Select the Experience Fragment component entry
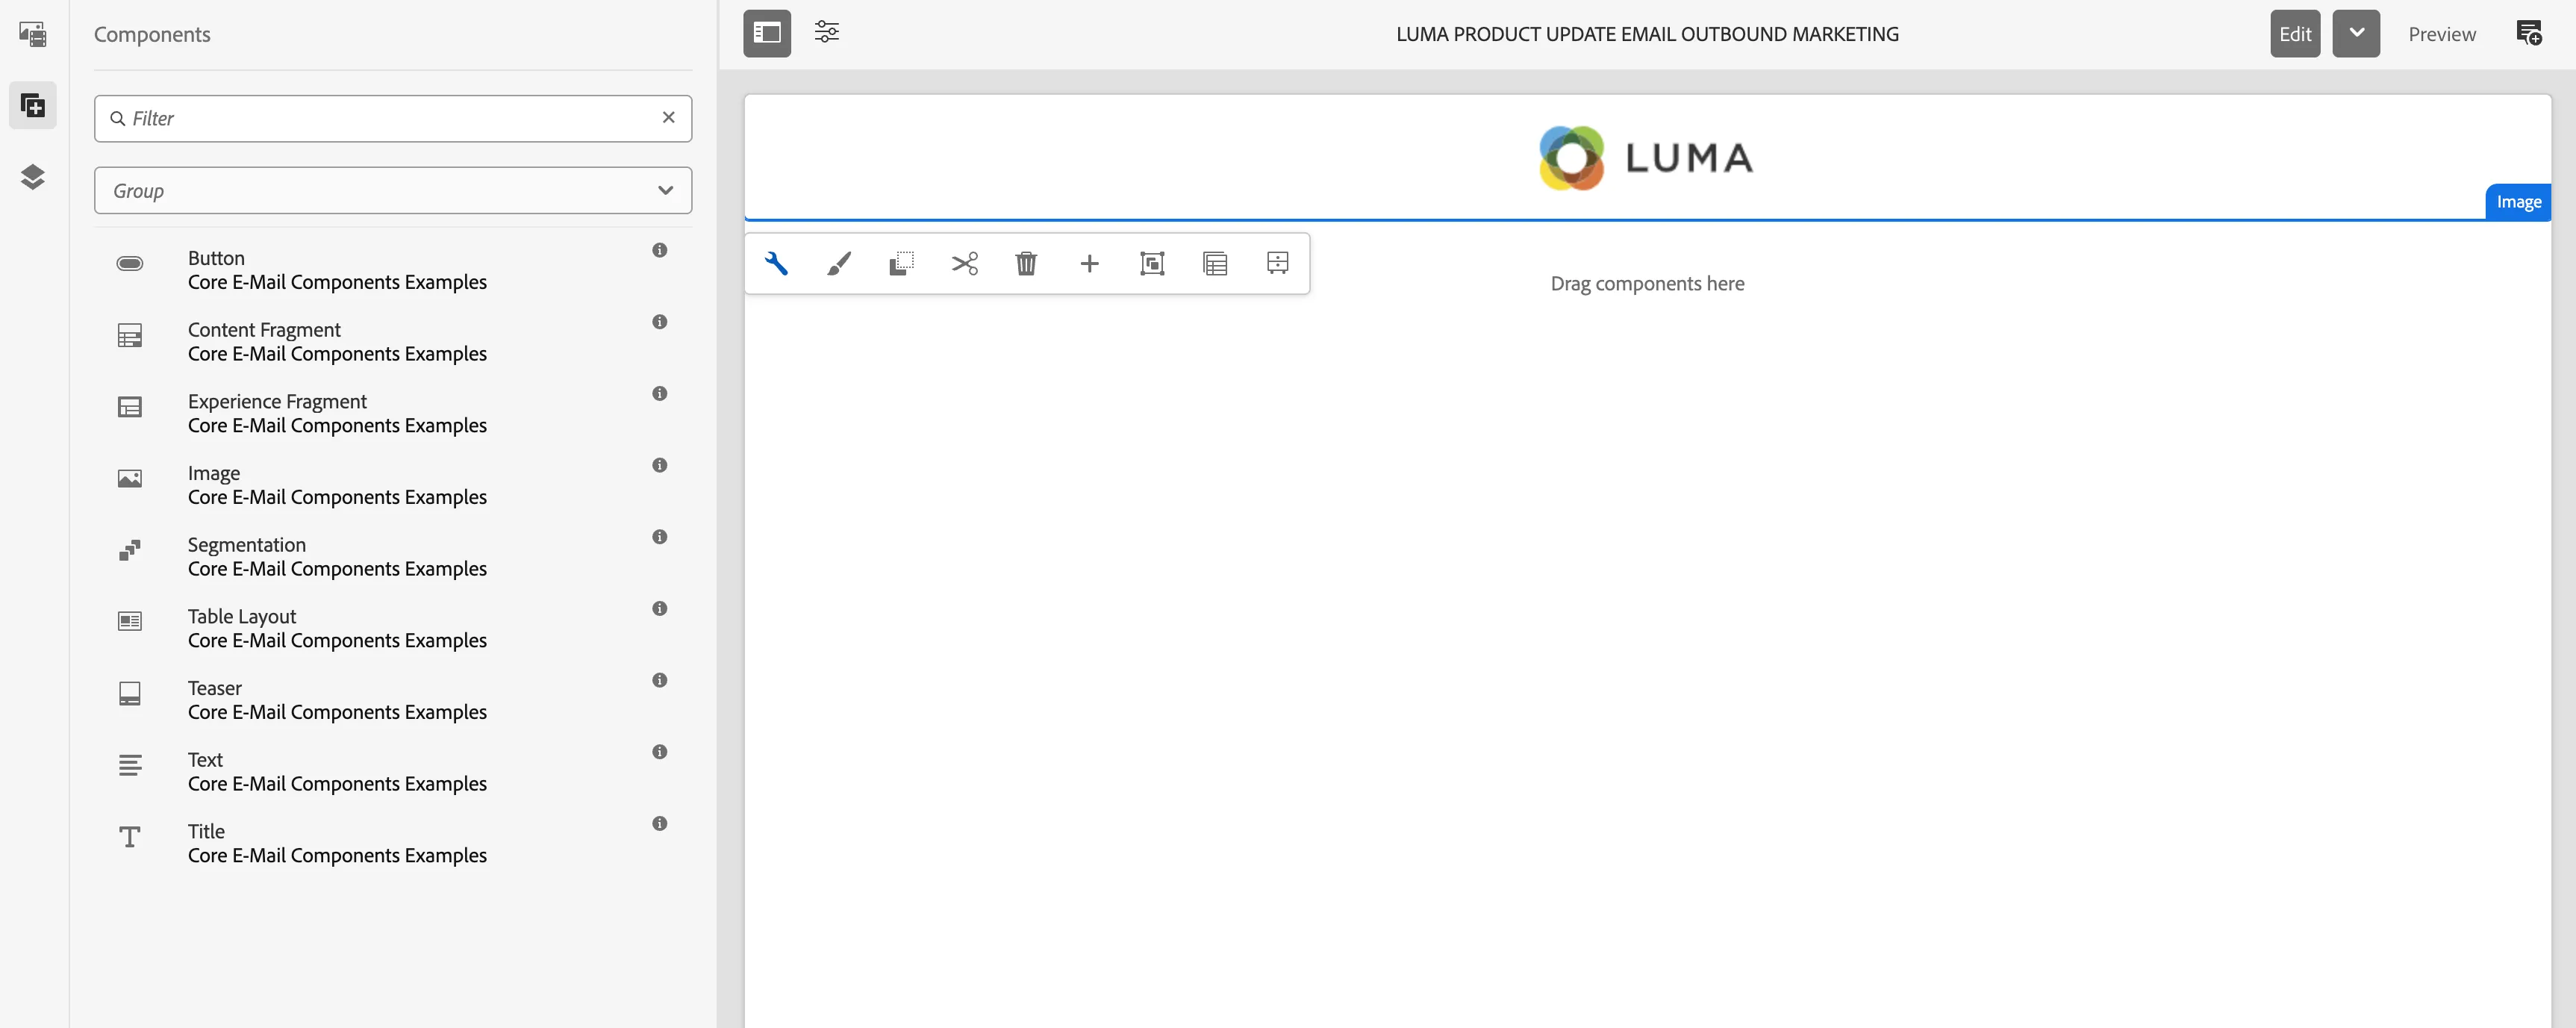This screenshot has width=2576, height=1028. coord(393,413)
